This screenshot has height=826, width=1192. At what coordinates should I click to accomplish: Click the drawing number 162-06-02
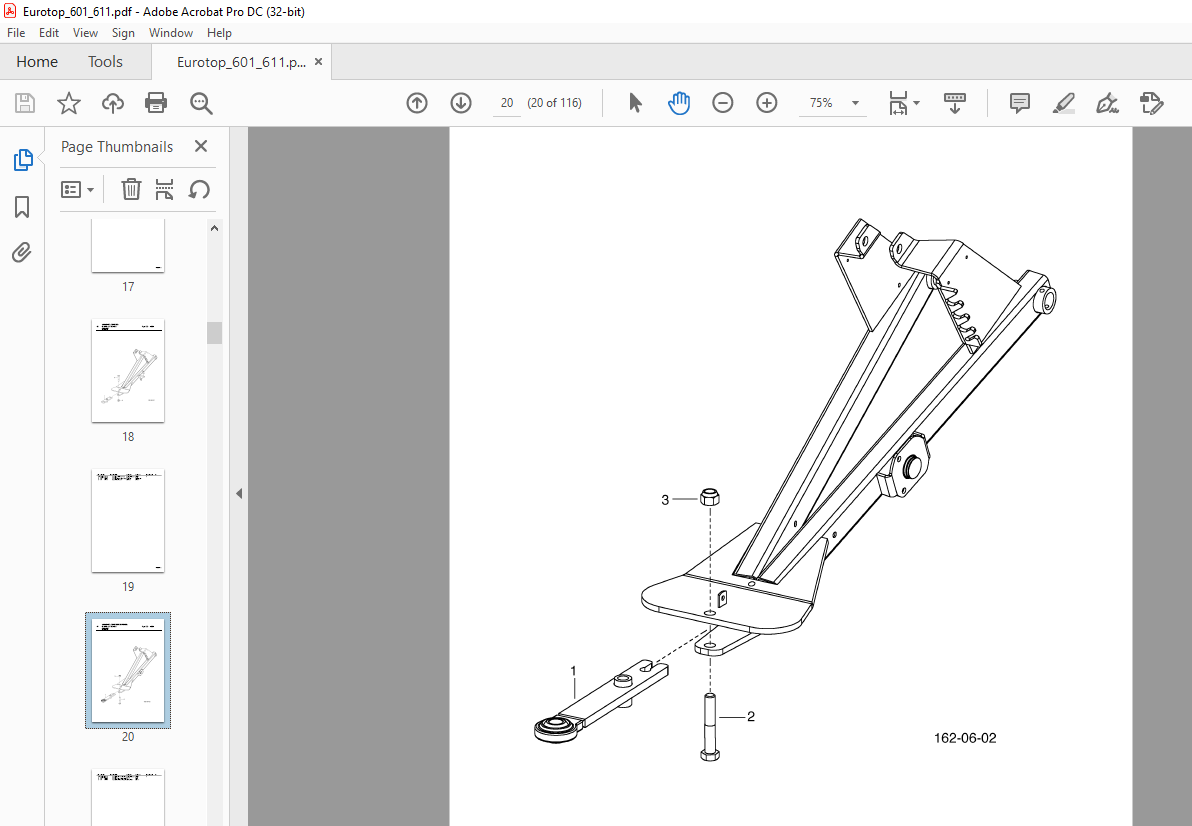965,738
